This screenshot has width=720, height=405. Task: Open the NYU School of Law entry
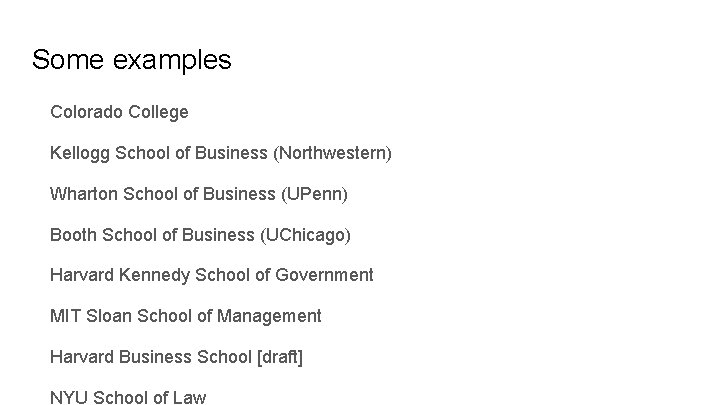point(128,396)
